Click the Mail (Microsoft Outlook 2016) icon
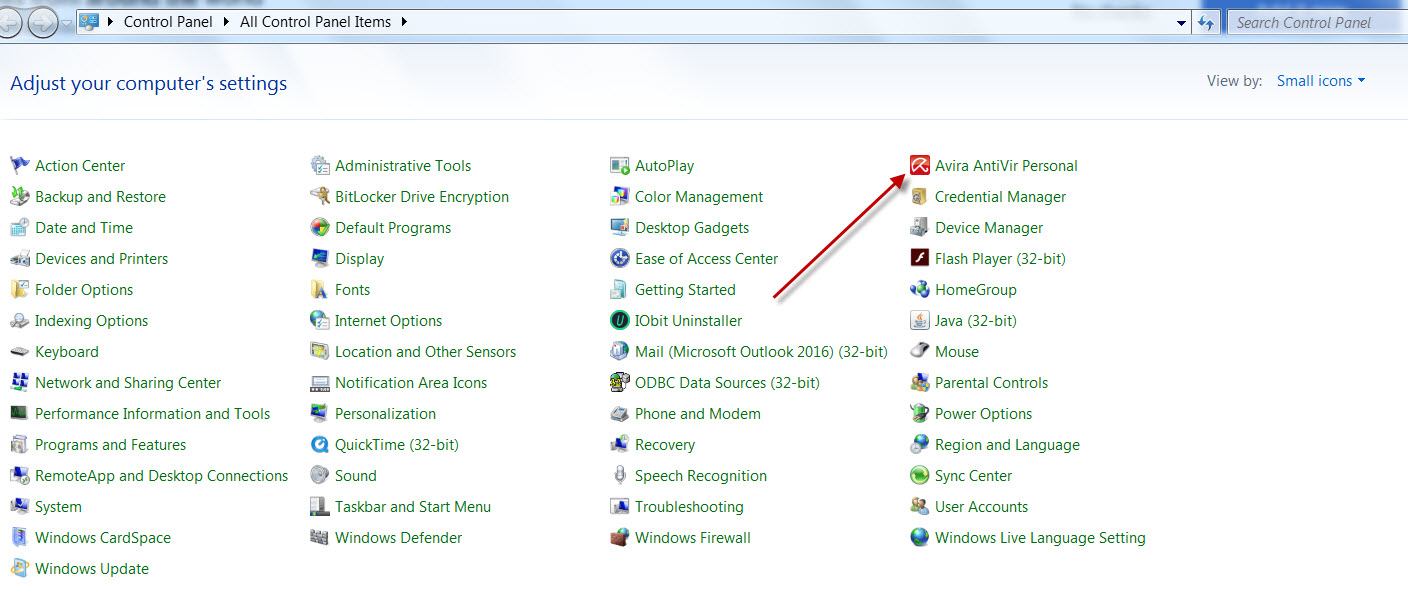Screen dimensions: 1408x602 pos(619,352)
